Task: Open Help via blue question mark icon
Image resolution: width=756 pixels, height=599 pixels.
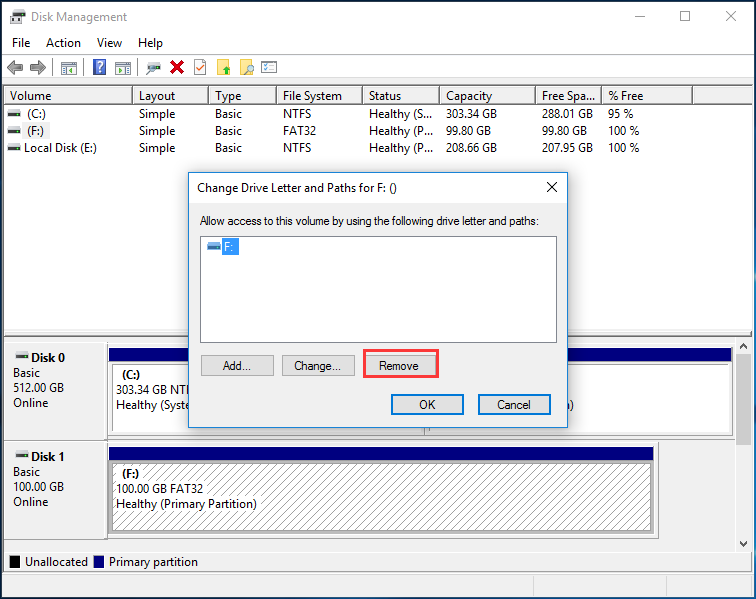Action: click(99, 67)
